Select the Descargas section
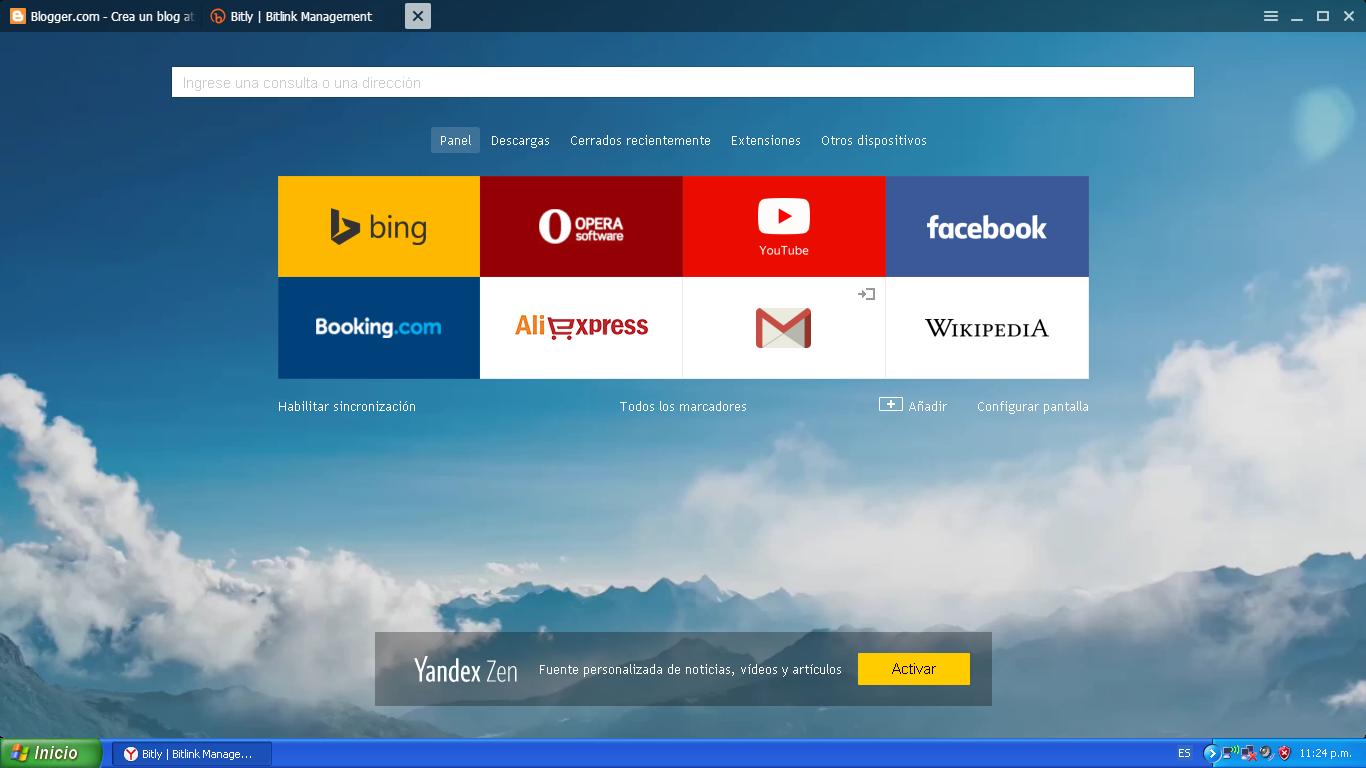The image size is (1366, 768). point(520,140)
